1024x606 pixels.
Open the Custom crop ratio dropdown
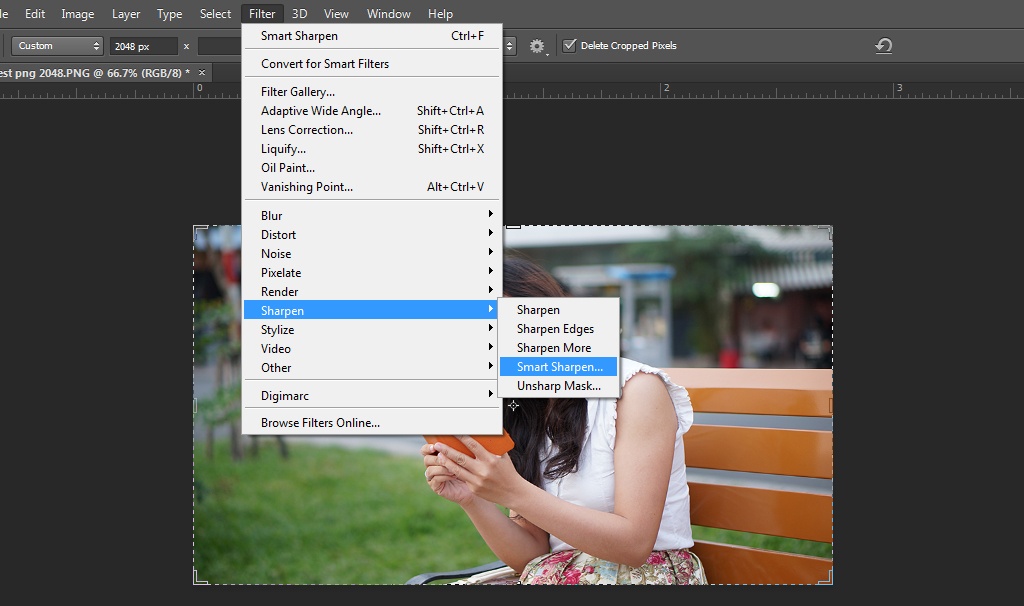click(x=58, y=46)
